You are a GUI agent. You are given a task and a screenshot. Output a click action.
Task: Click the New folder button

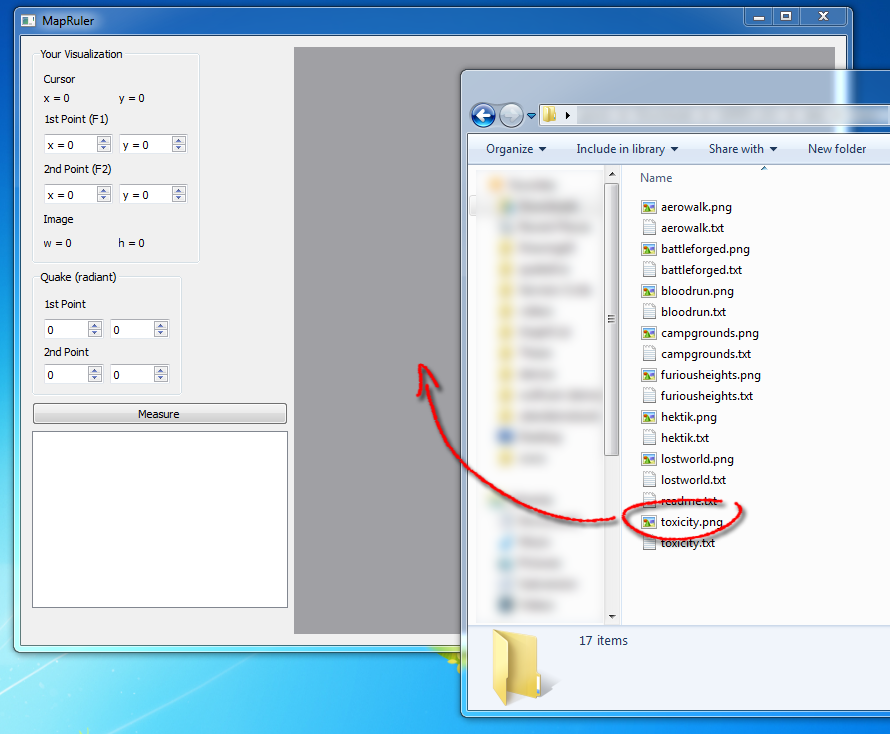837,149
